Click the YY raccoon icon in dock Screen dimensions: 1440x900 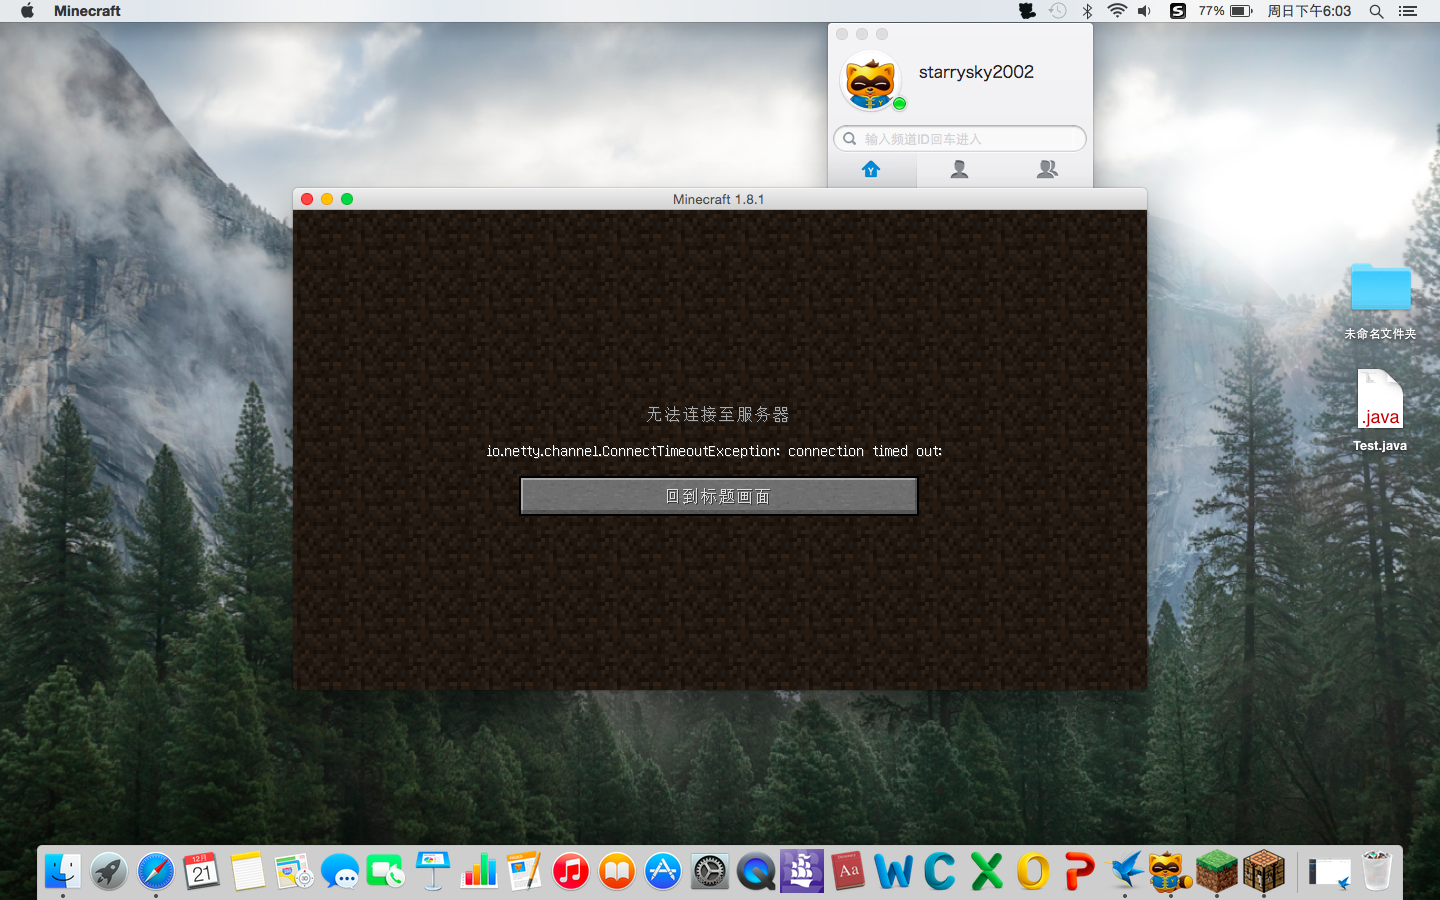coord(1171,871)
